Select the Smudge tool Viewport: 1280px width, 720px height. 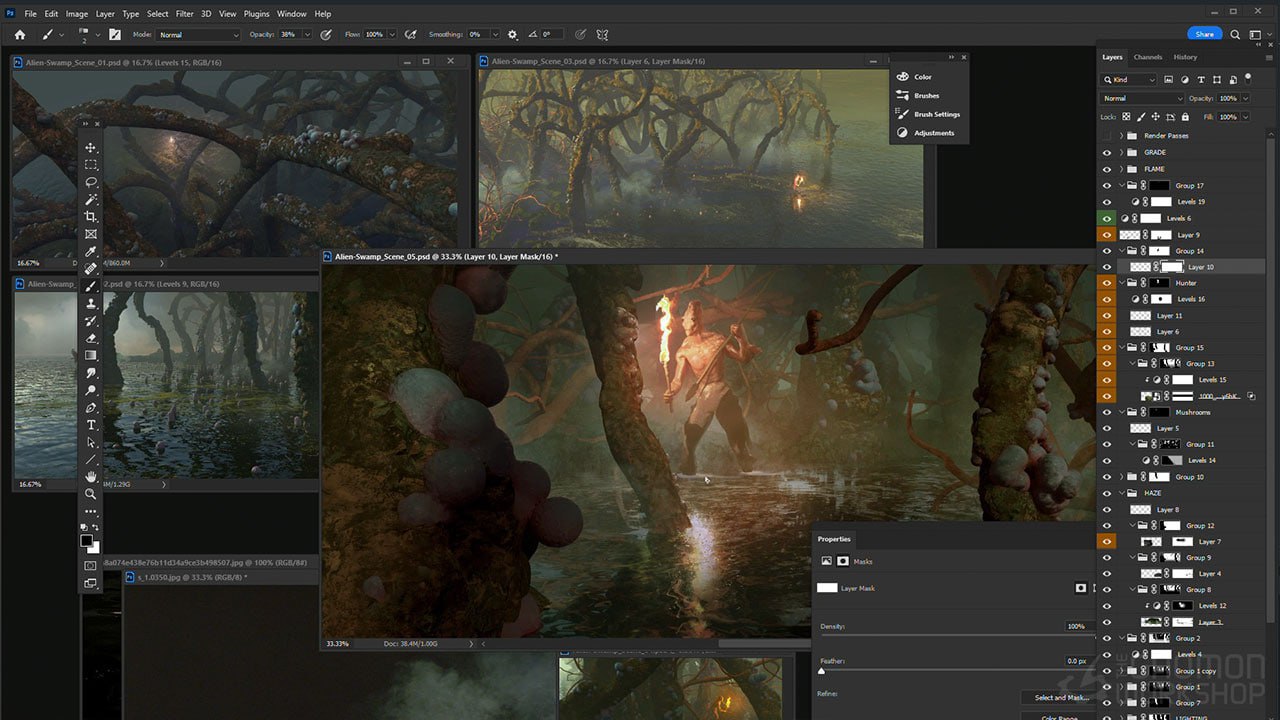91,373
